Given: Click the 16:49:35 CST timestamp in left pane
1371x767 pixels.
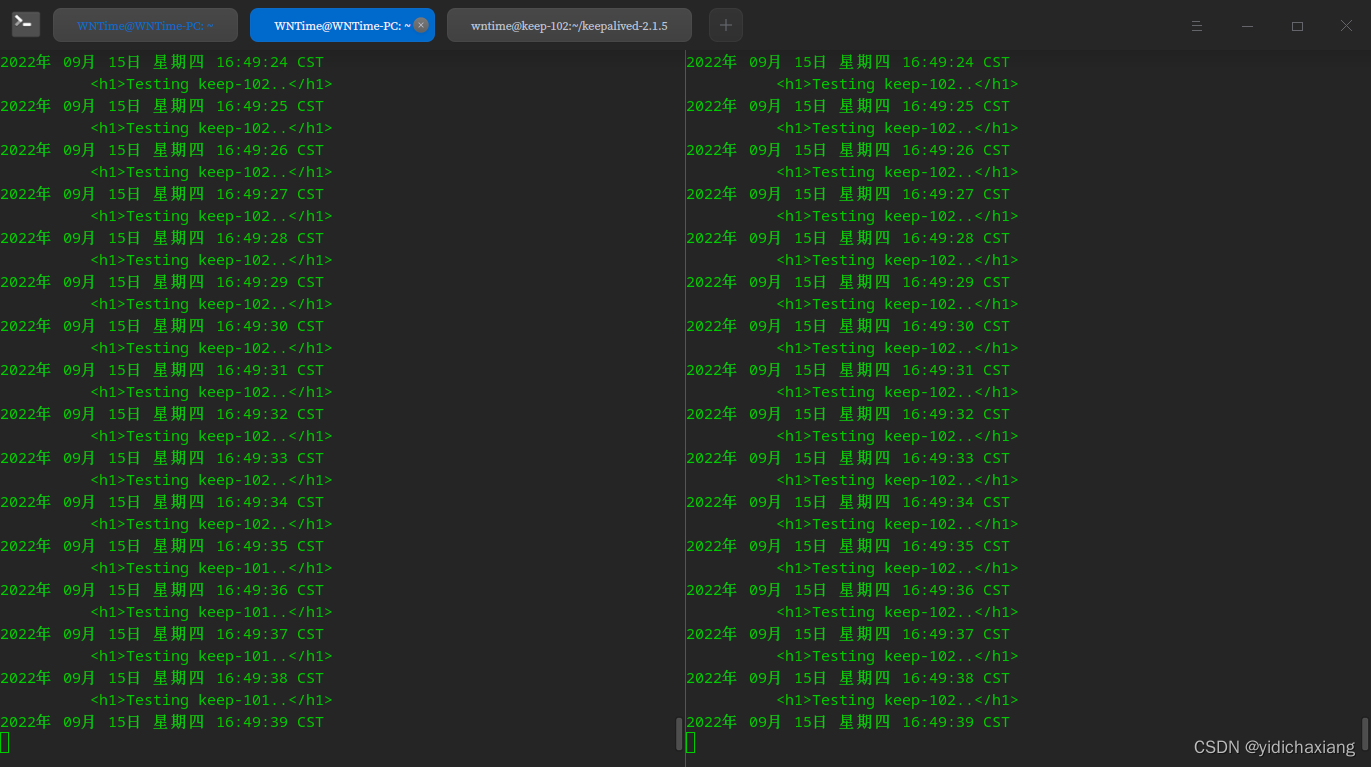Looking at the screenshot, I should (x=270, y=546).
